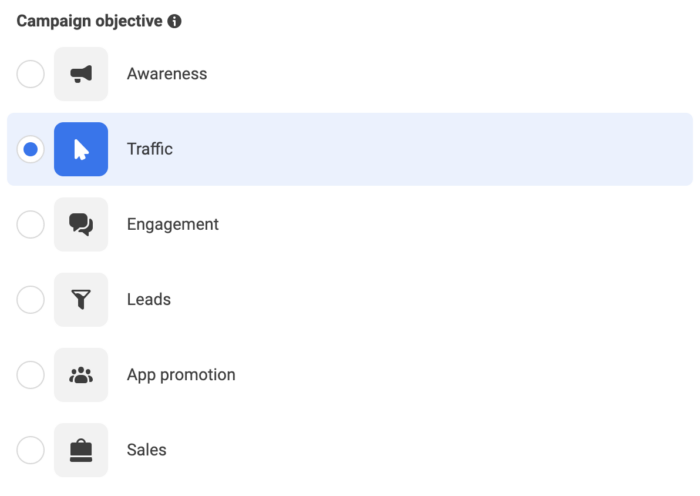700x496 pixels.
Task: Pick the Sales radio button
Action: [x=30, y=450]
